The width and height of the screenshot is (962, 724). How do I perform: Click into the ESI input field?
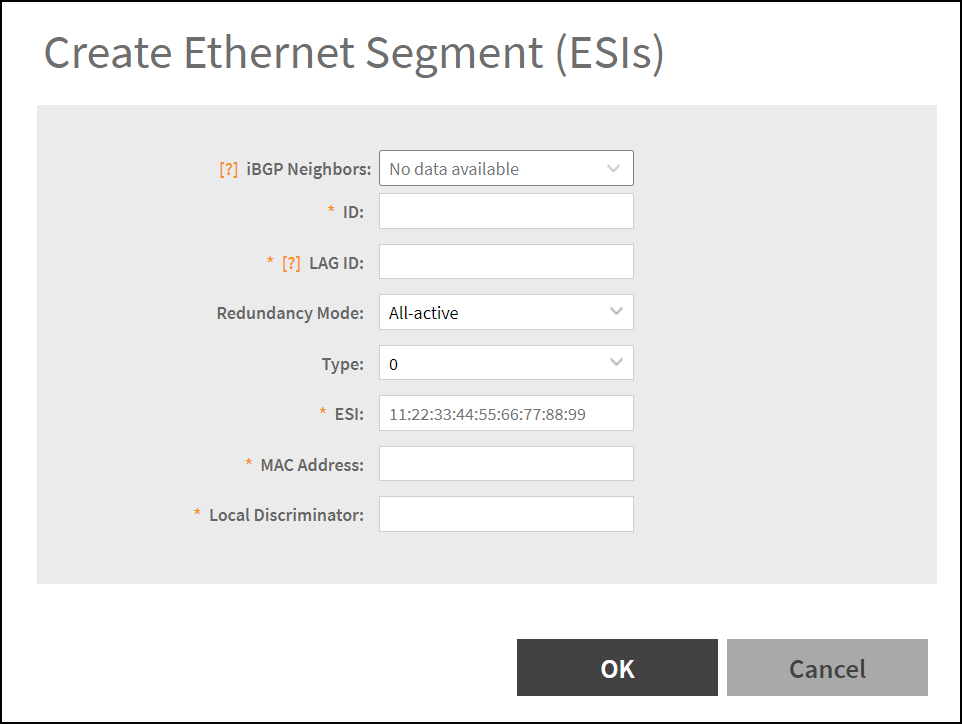tap(506, 413)
